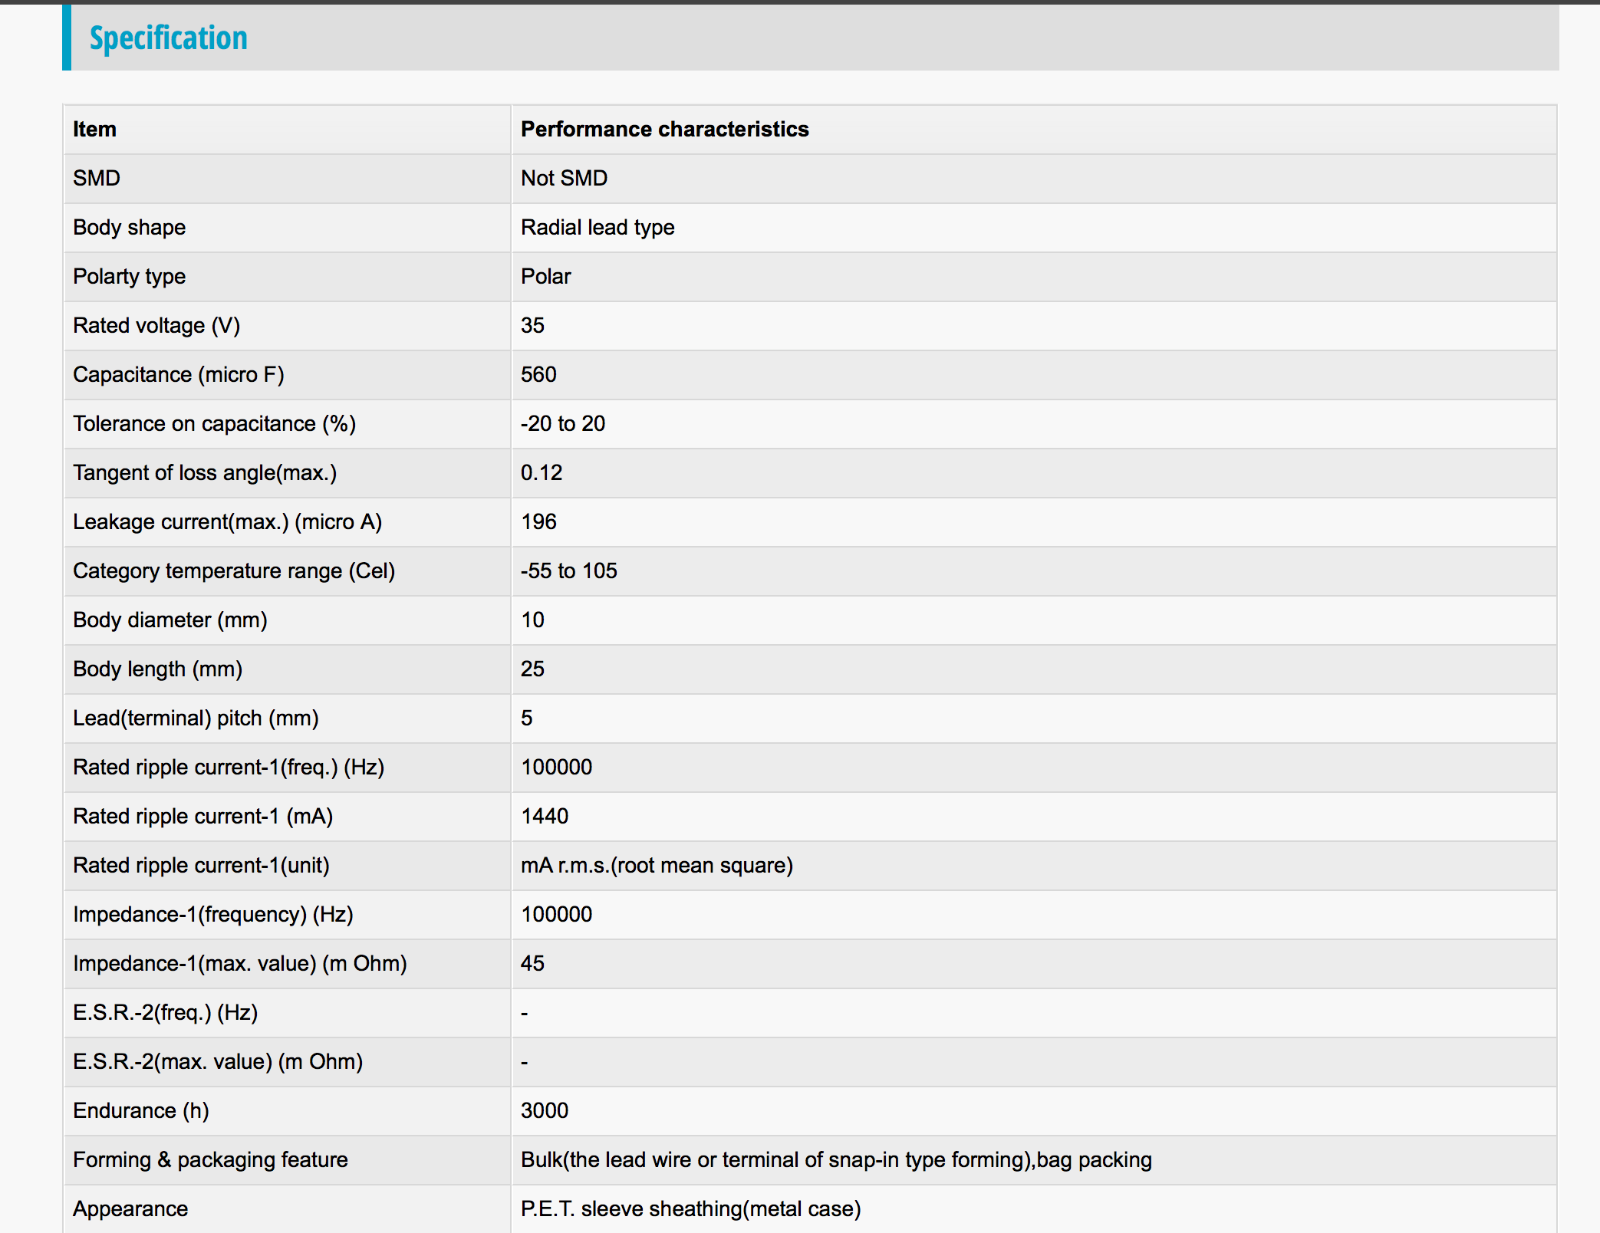Click the Tolerance on capacitance row label
Image resolution: width=1600 pixels, height=1233 pixels.
pos(214,423)
